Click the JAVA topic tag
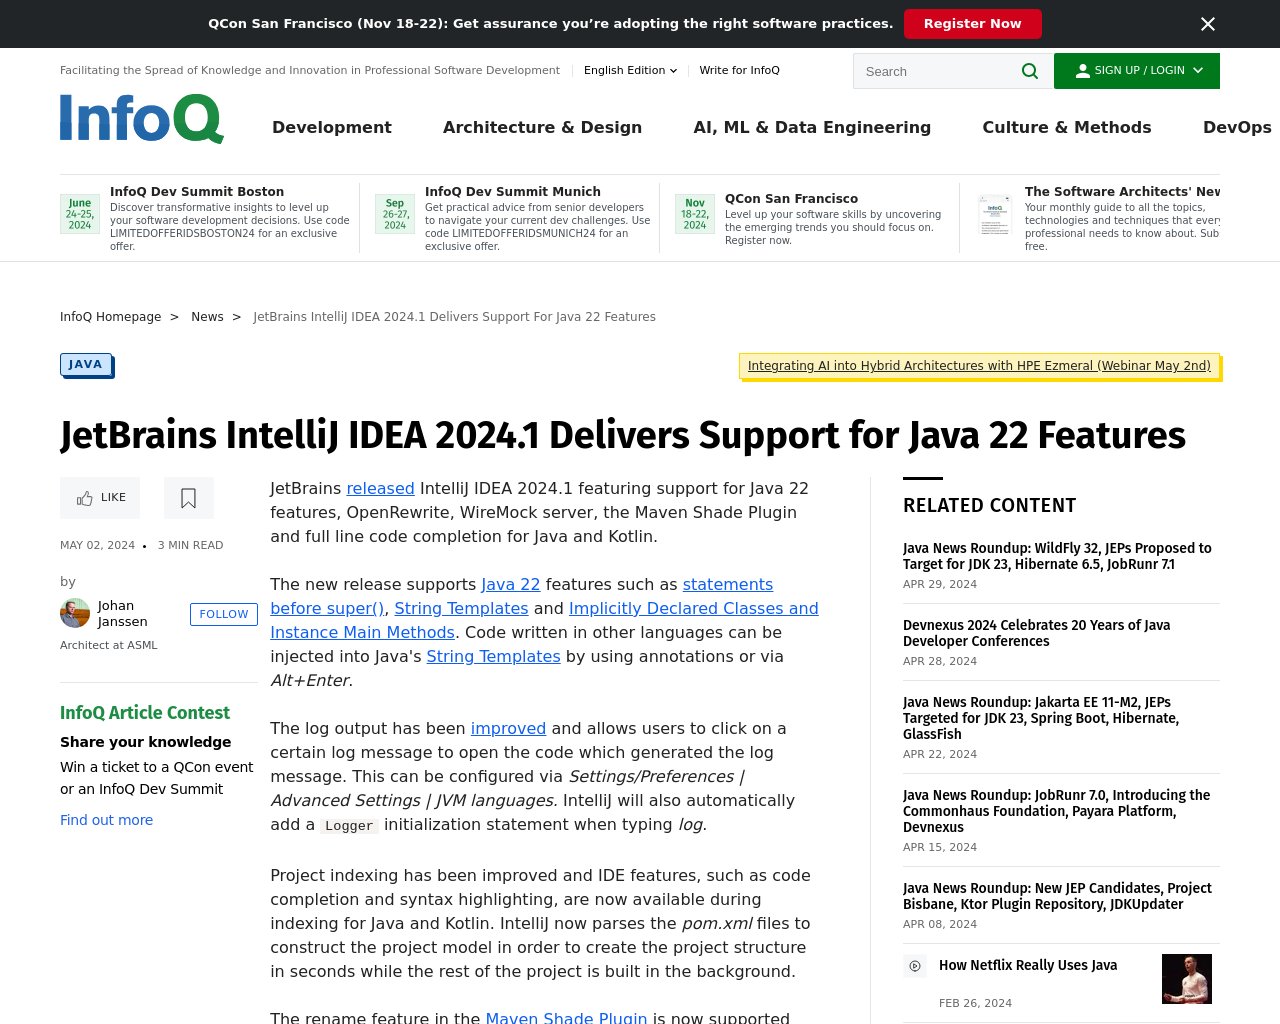Image resolution: width=1280 pixels, height=1024 pixels. coord(86,364)
